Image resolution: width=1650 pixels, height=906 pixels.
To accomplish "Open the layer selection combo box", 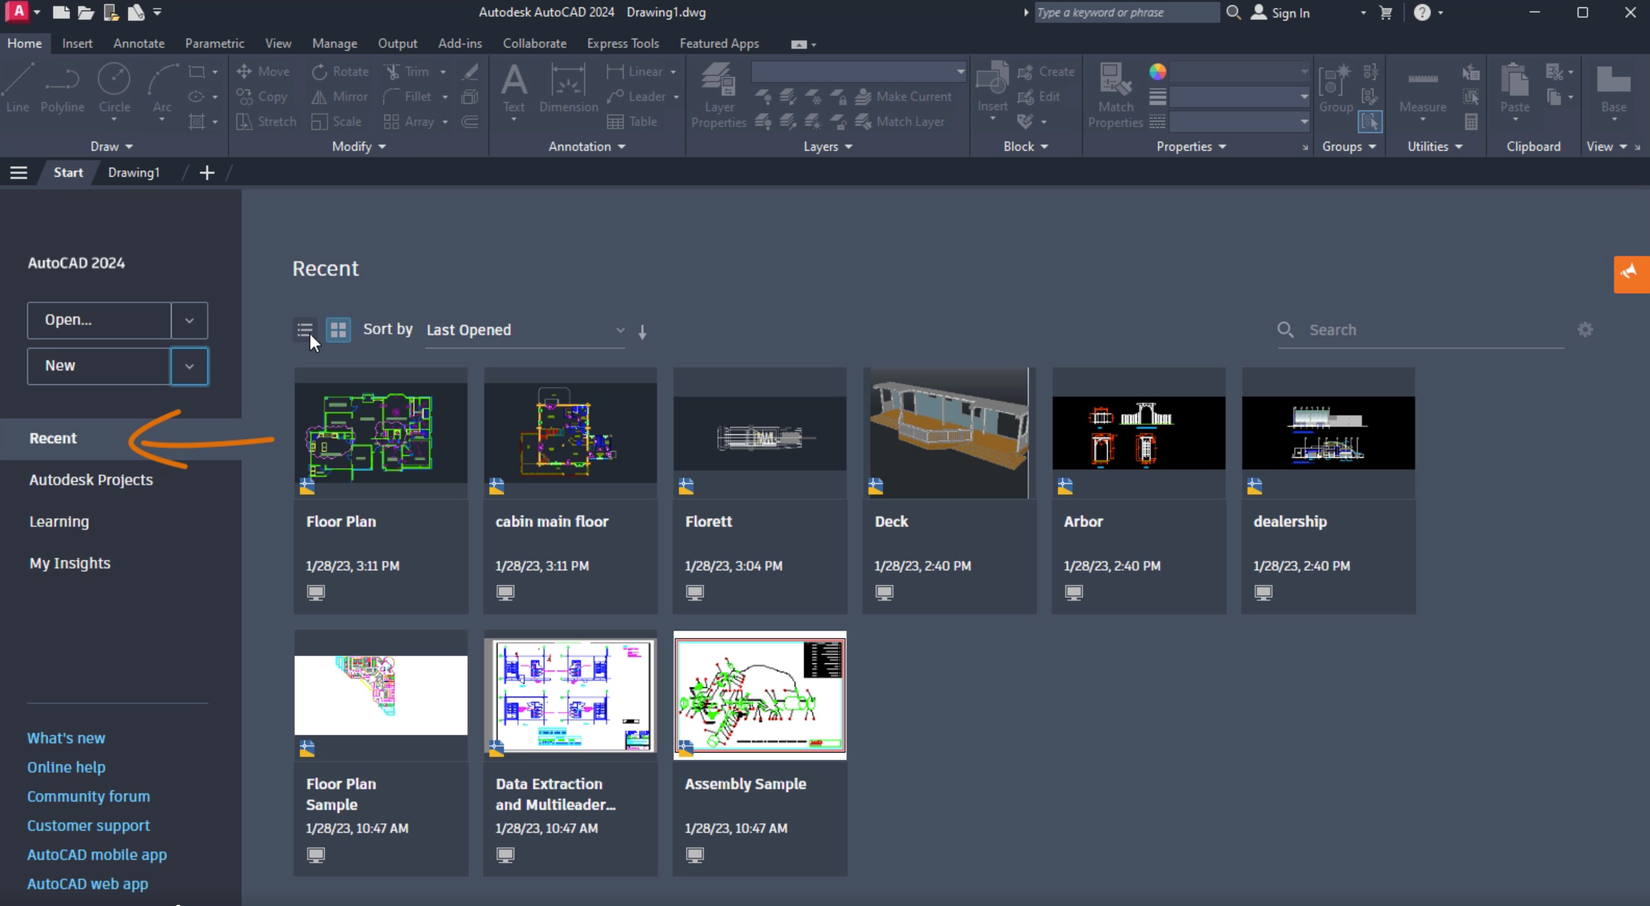I will point(859,72).
